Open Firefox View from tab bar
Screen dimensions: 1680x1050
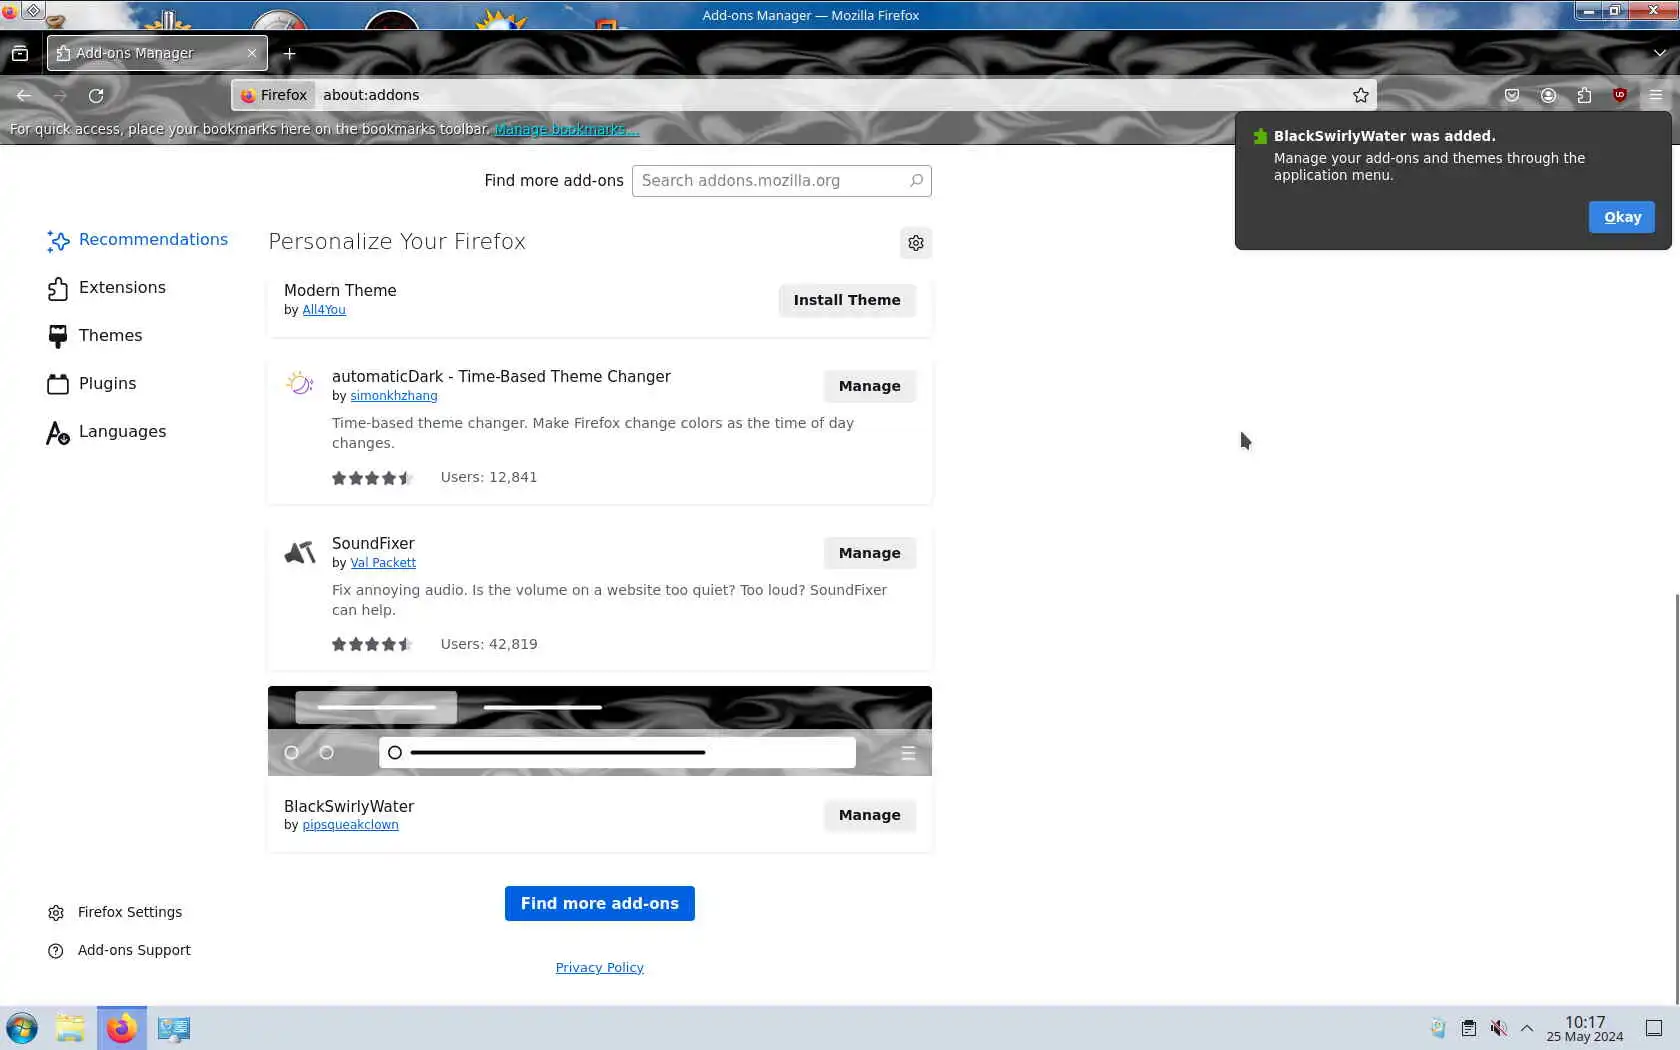[20, 53]
